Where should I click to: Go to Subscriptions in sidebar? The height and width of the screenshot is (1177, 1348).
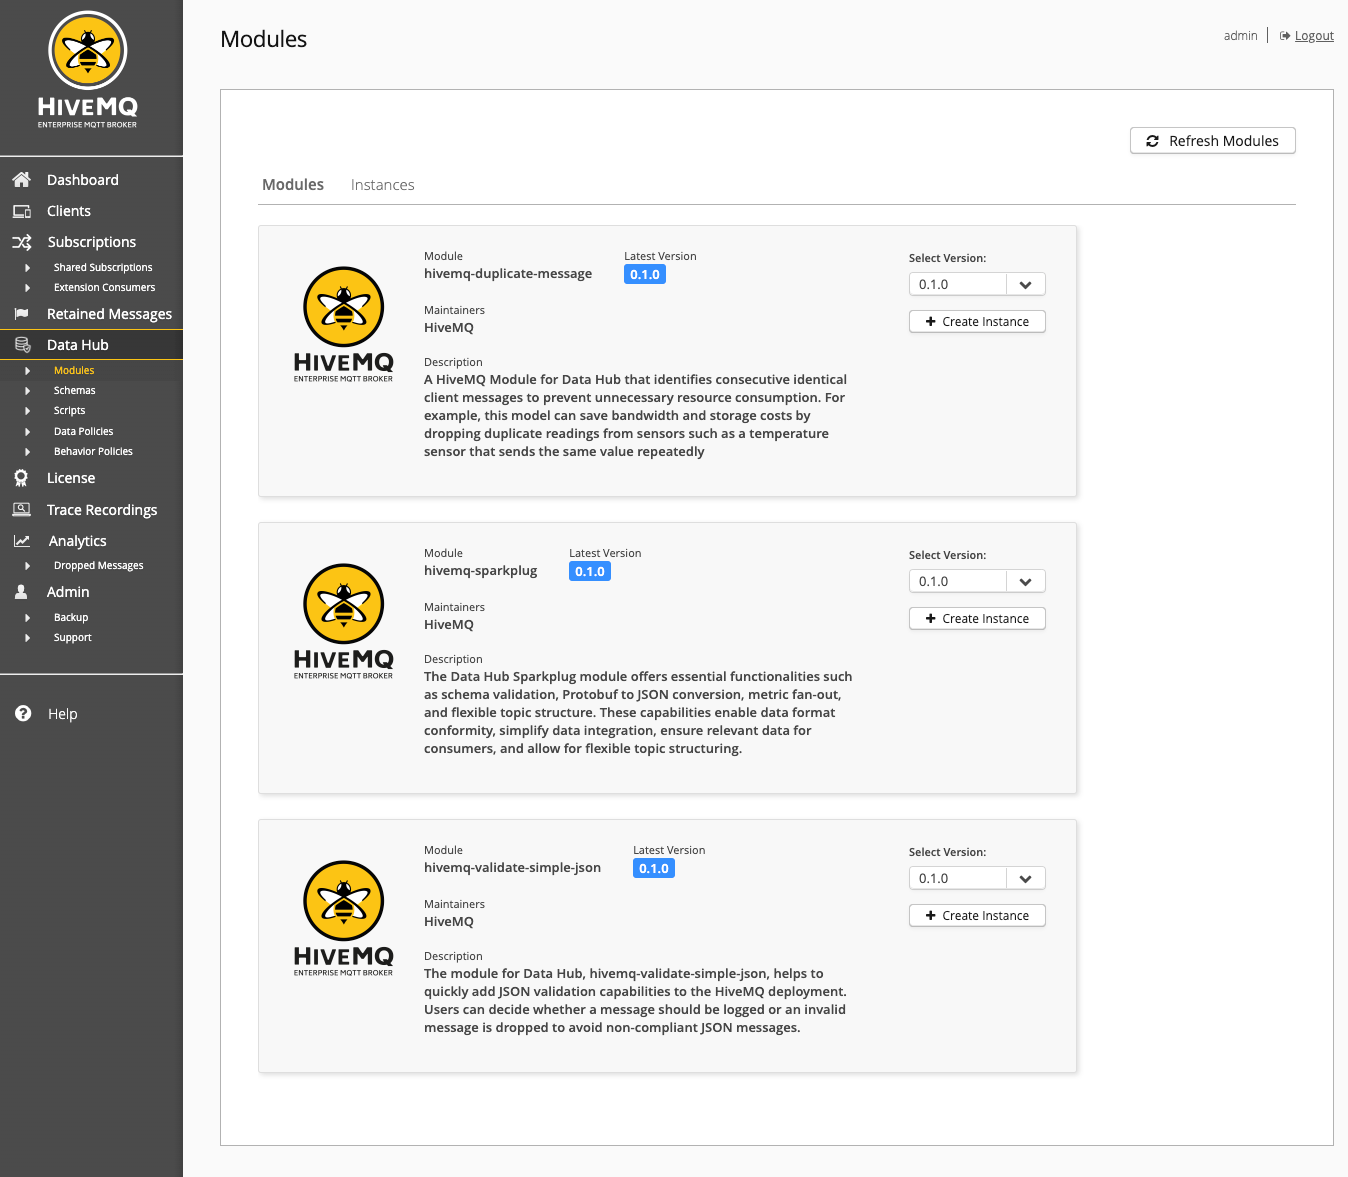click(91, 242)
